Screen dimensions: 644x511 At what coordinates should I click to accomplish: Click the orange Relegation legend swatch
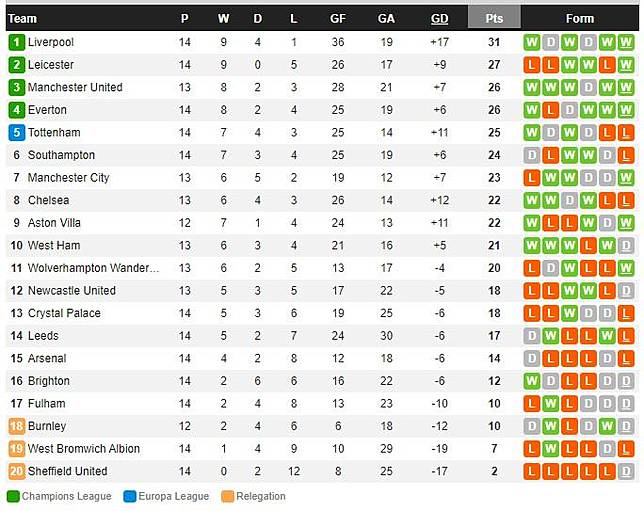[226, 497]
